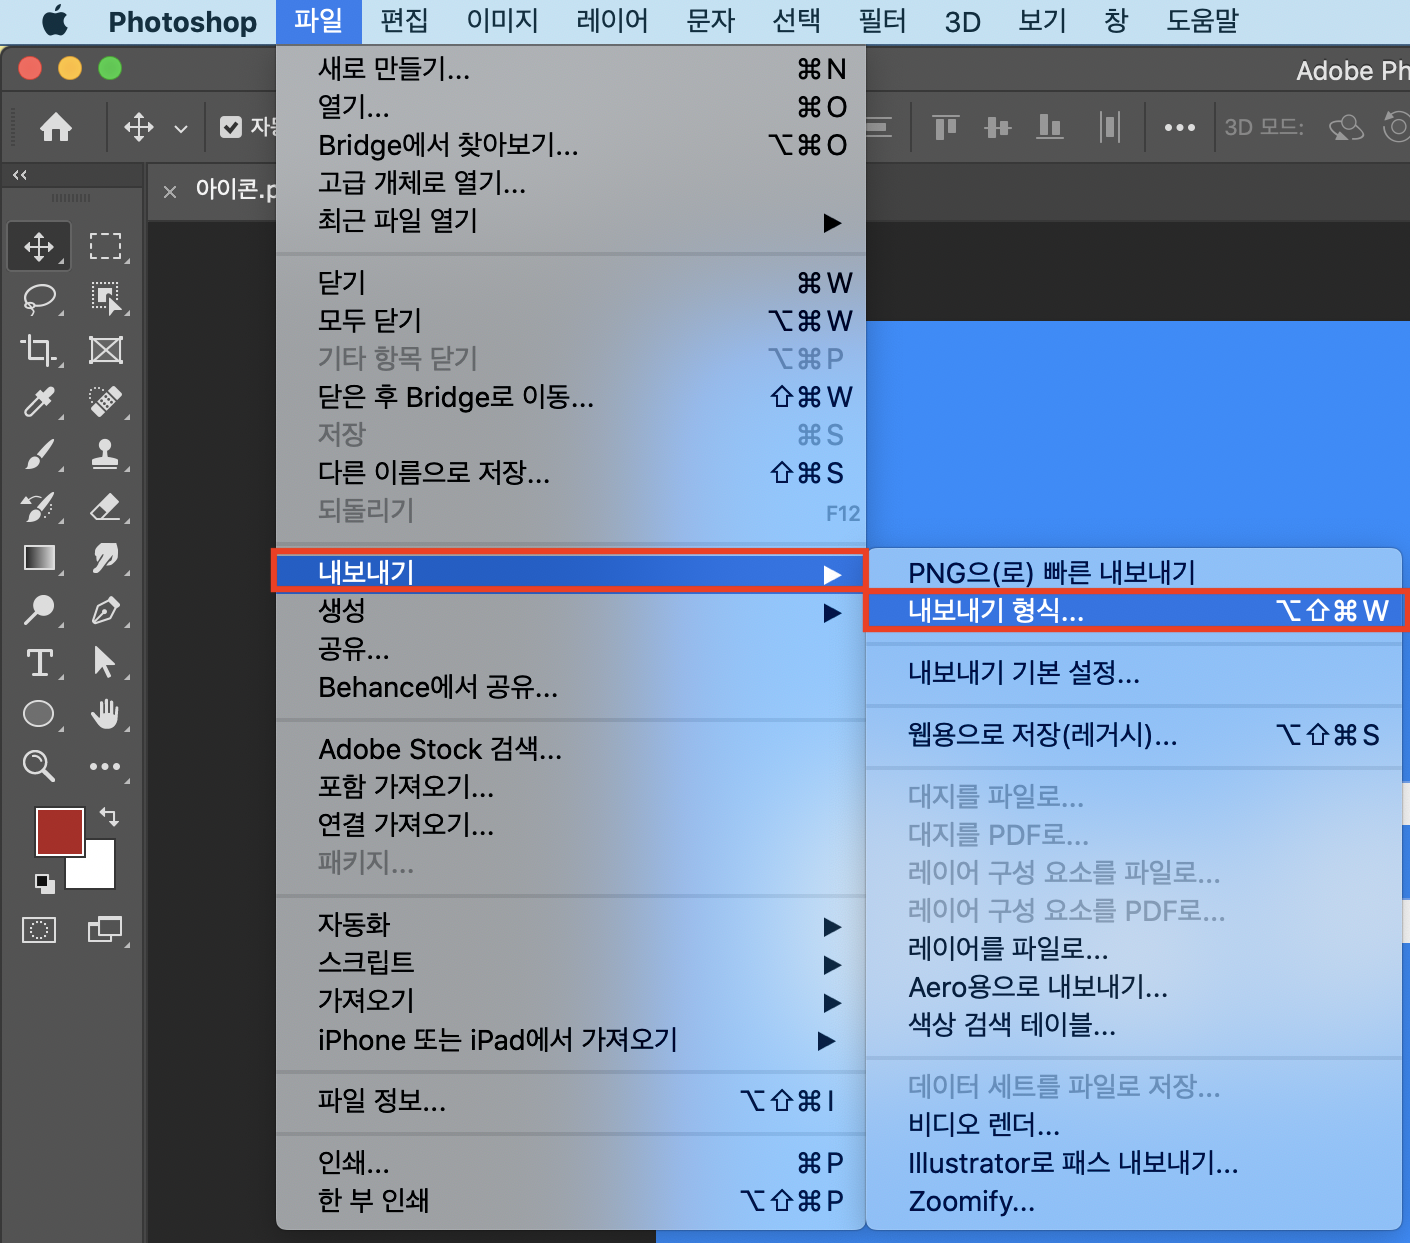1410x1243 pixels.
Task: Select the Hand tool
Action: click(105, 714)
